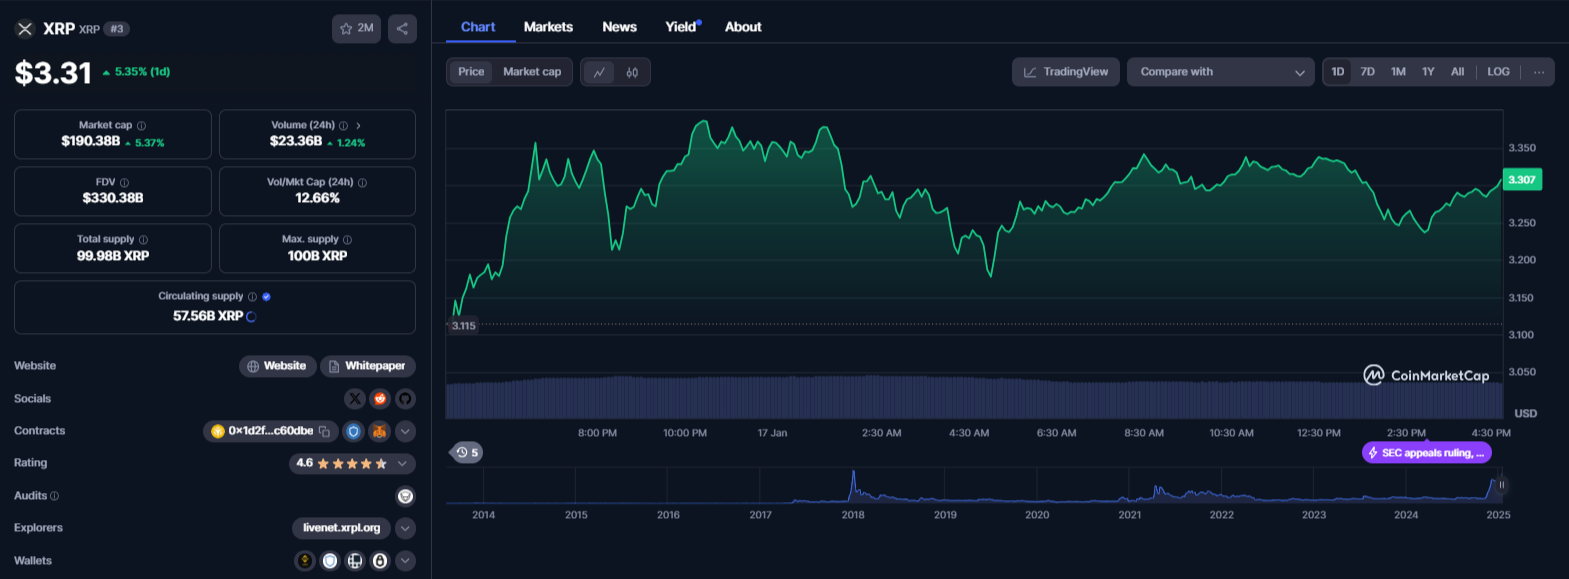
Task: Select candlestick chart style
Action: point(632,72)
